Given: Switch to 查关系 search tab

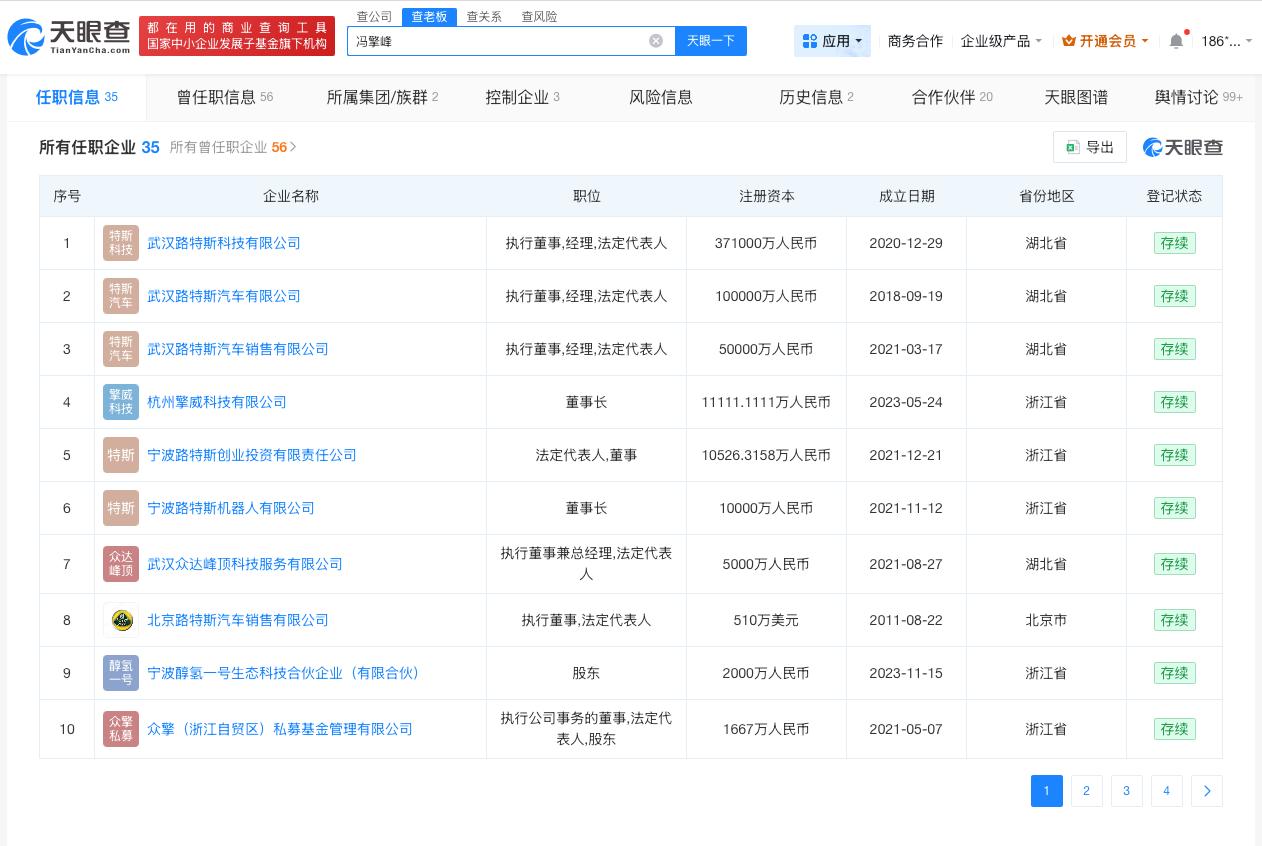Looking at the screenshot, I should click(x=484, y=17).
